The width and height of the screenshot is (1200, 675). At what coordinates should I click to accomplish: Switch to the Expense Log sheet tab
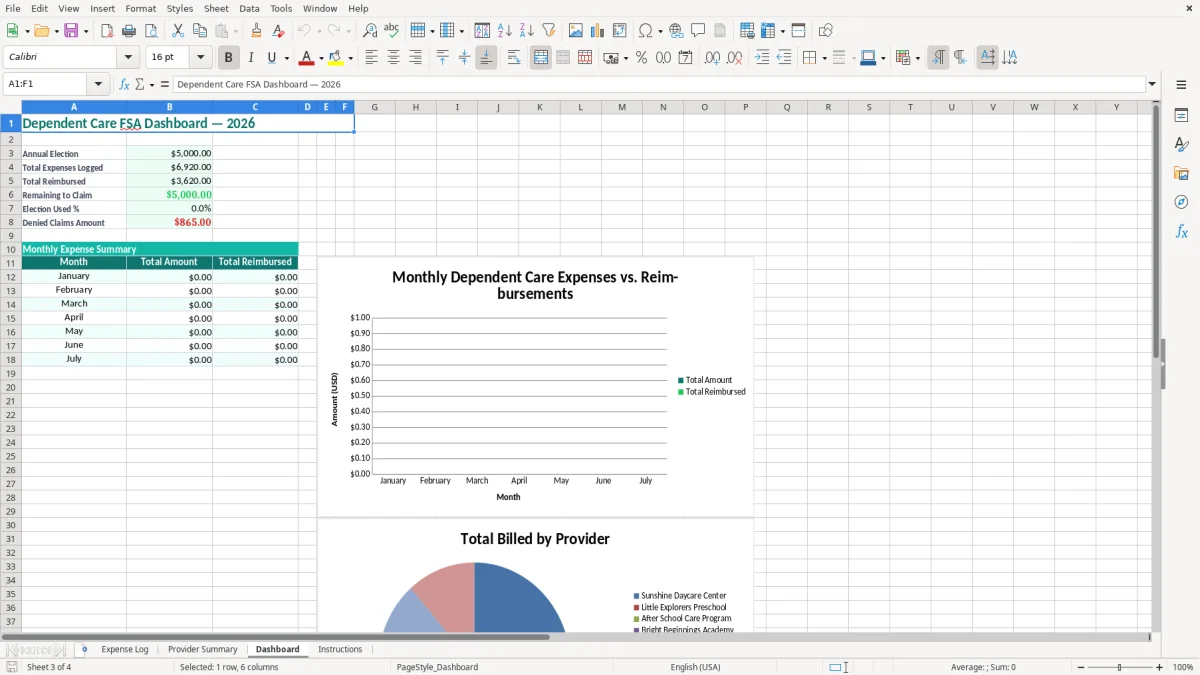[x=125, y=650]
